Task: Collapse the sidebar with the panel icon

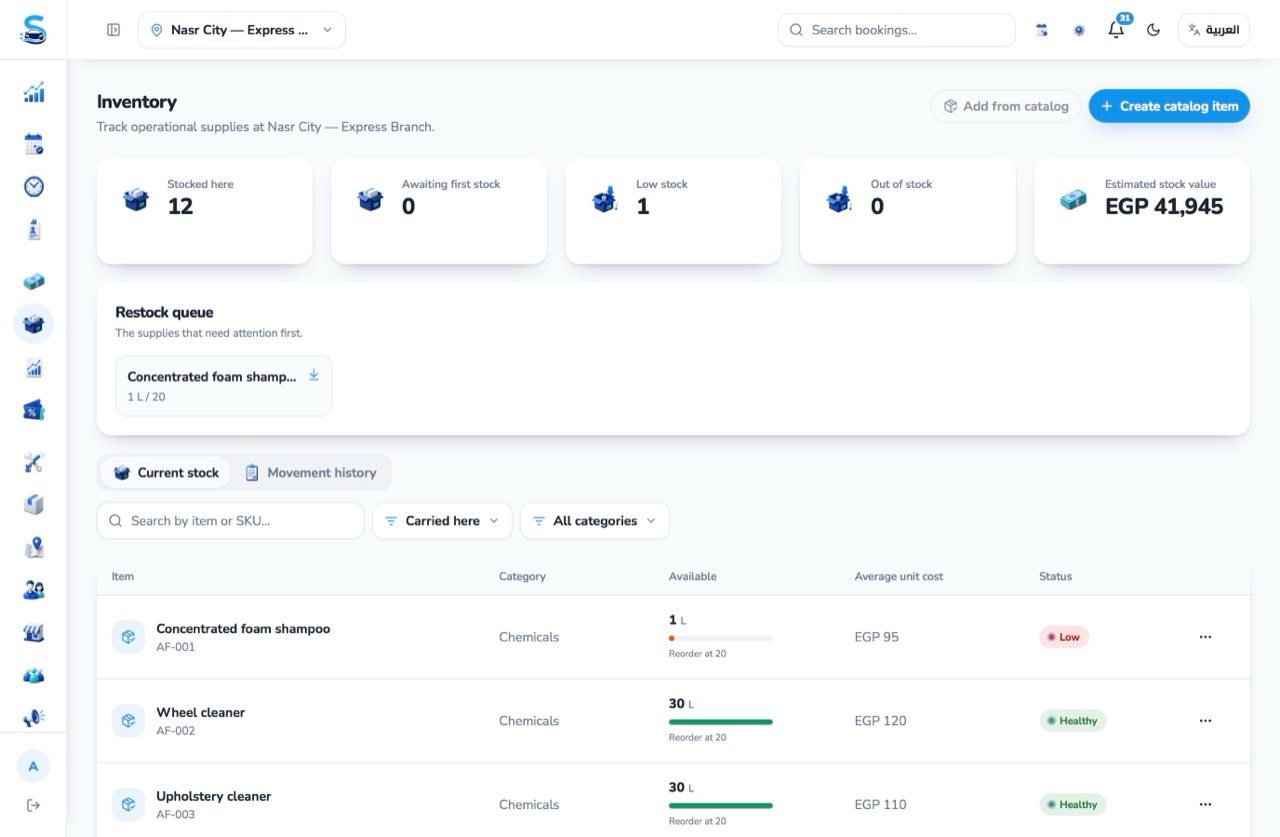Action: click(113, 30)
